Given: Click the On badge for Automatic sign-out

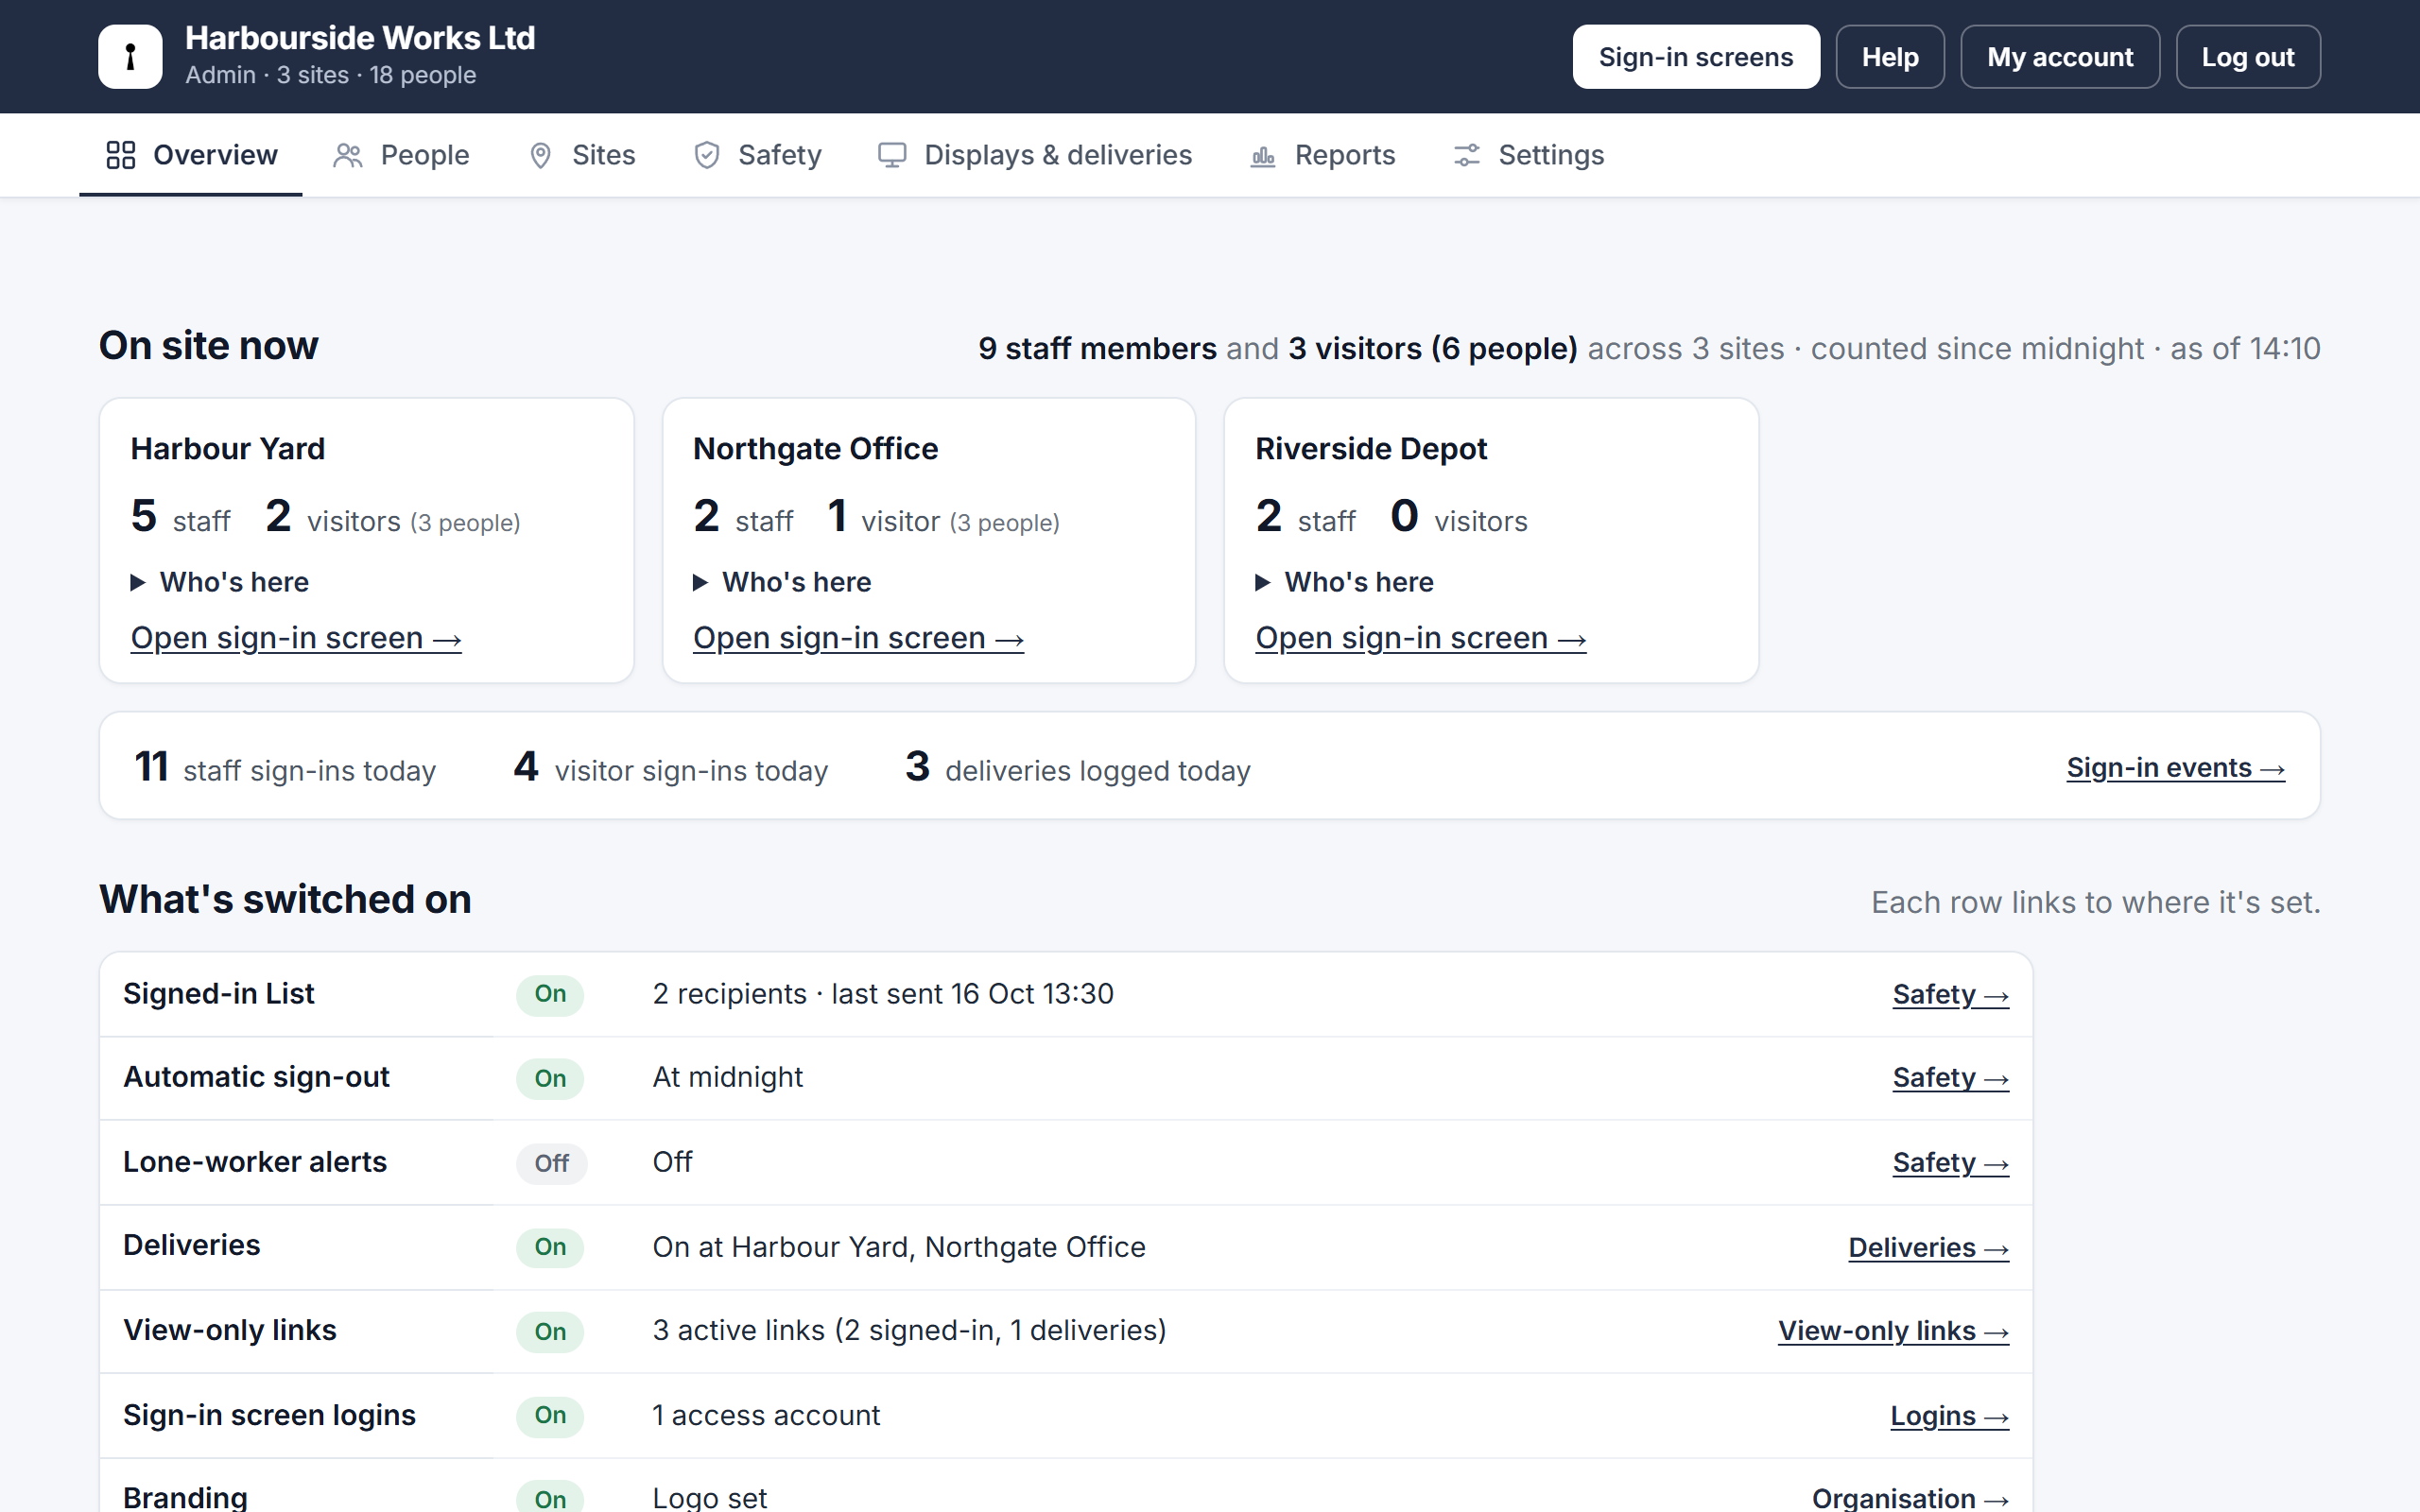Looking at the screenshot, I should pos(550,1079).
